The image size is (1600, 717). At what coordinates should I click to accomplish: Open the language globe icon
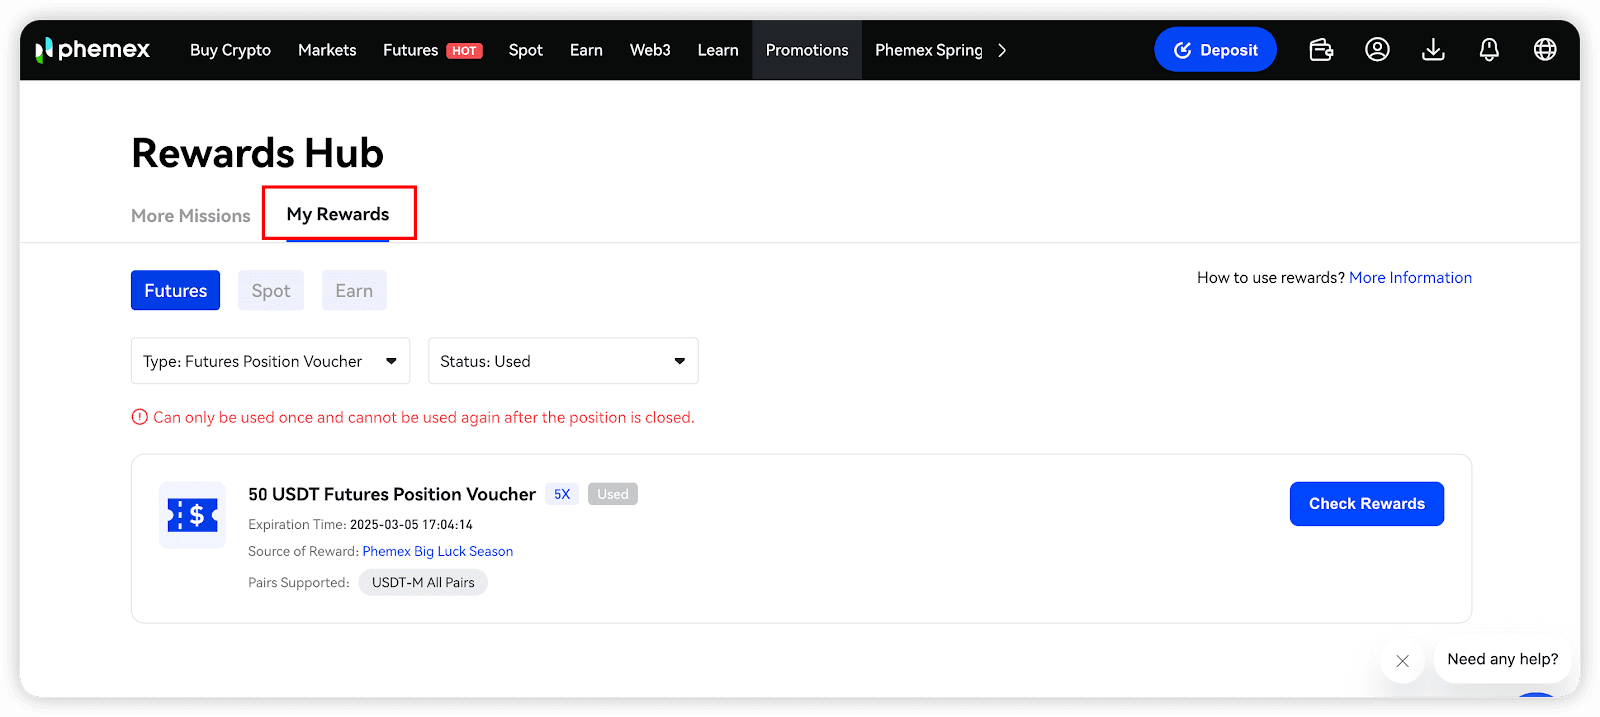pyautogui.click(x=1545, y=49)
